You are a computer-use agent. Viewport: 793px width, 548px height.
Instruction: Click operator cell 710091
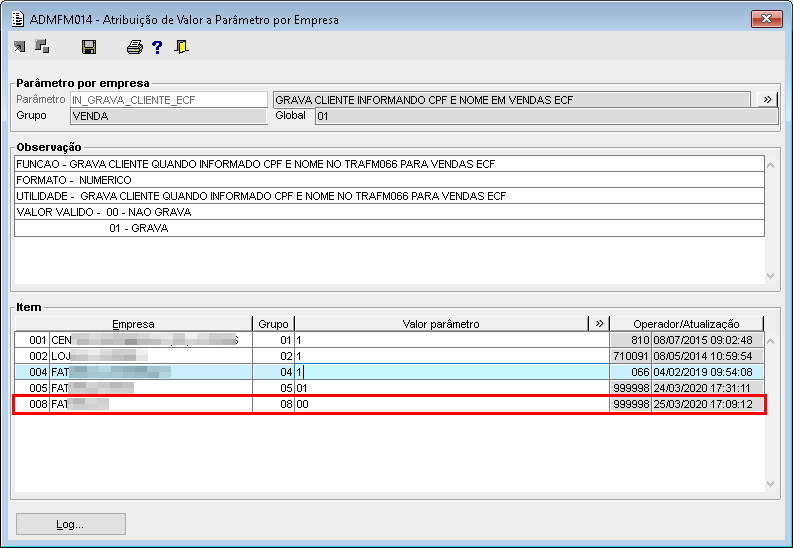[630, 356]
